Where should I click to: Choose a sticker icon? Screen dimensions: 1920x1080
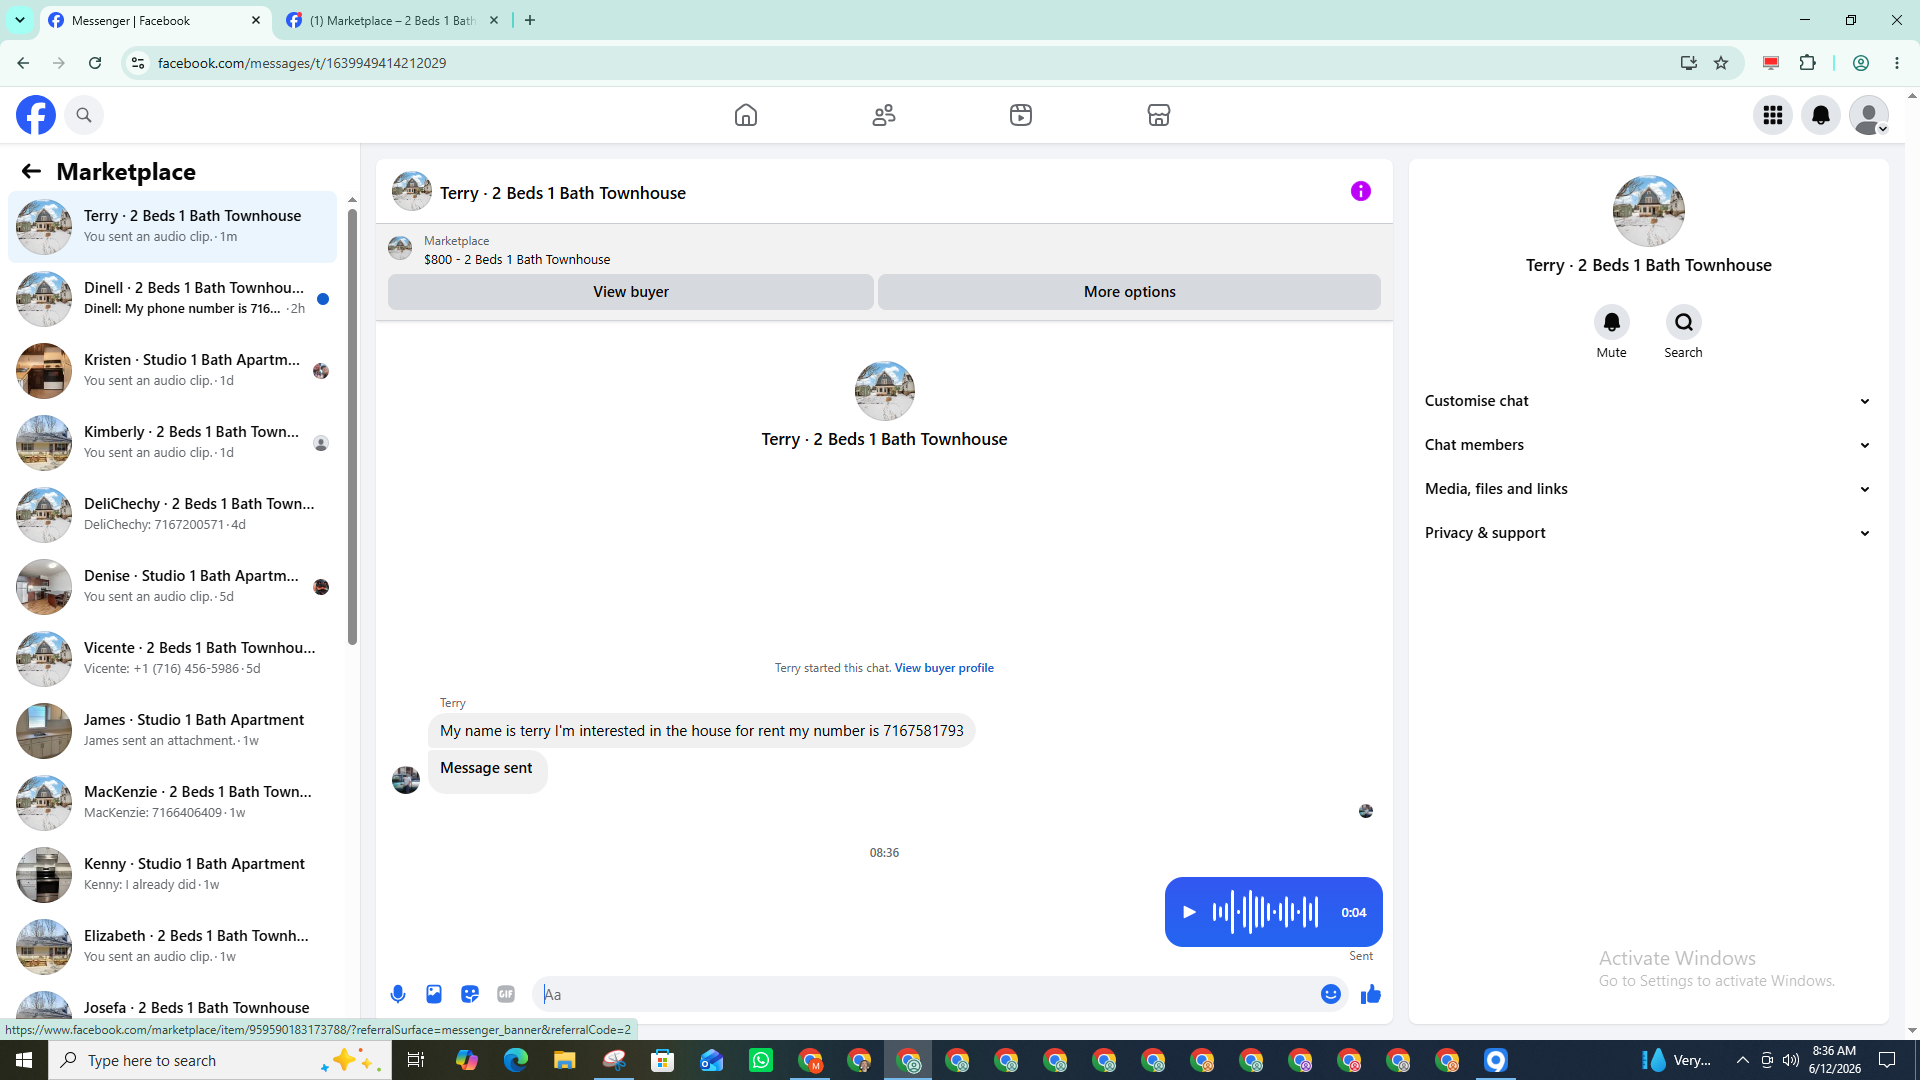[x=470, y=994]
